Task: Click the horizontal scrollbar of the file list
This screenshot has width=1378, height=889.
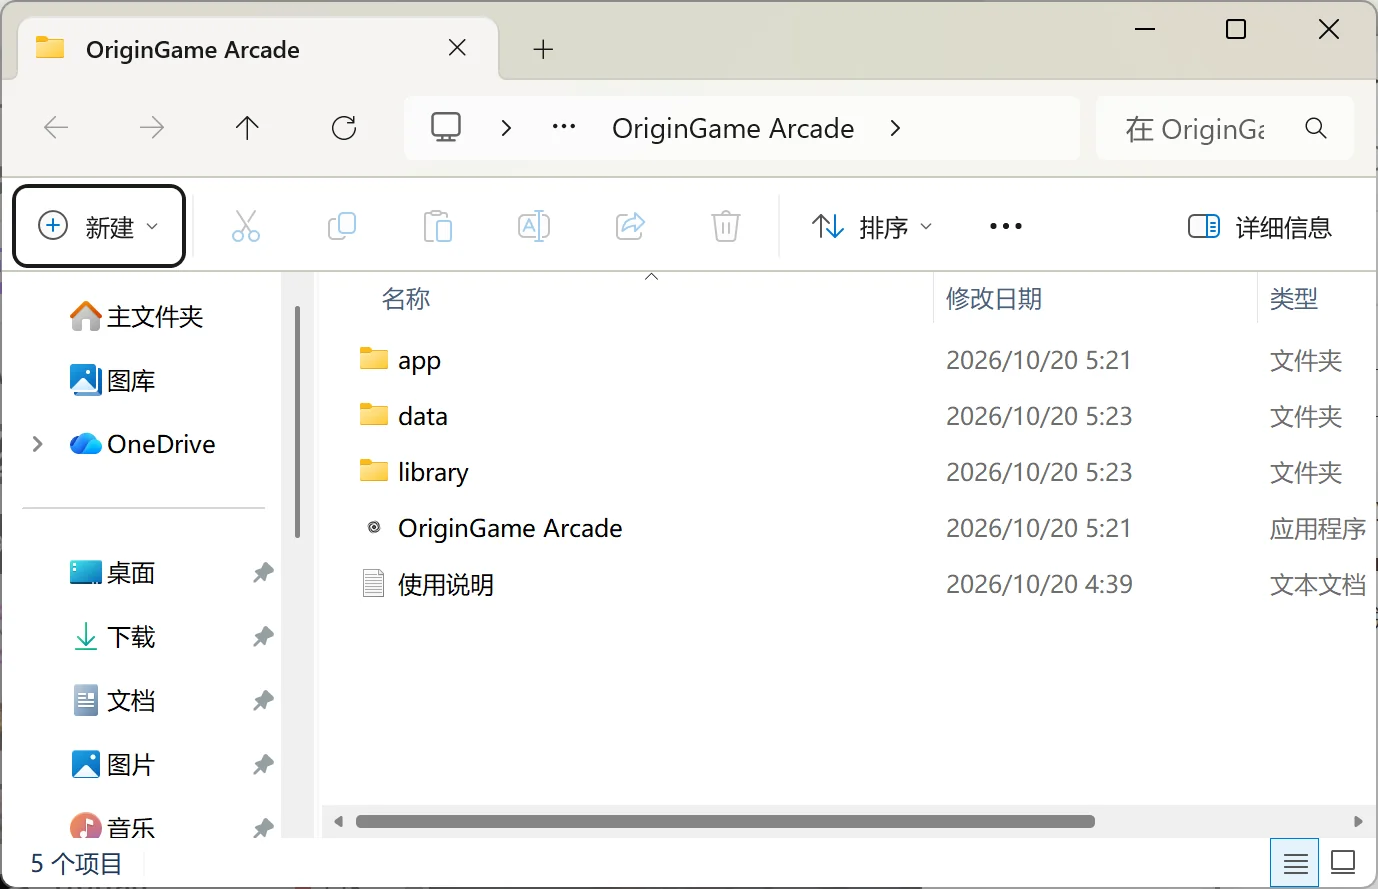Action: (725, 822)
